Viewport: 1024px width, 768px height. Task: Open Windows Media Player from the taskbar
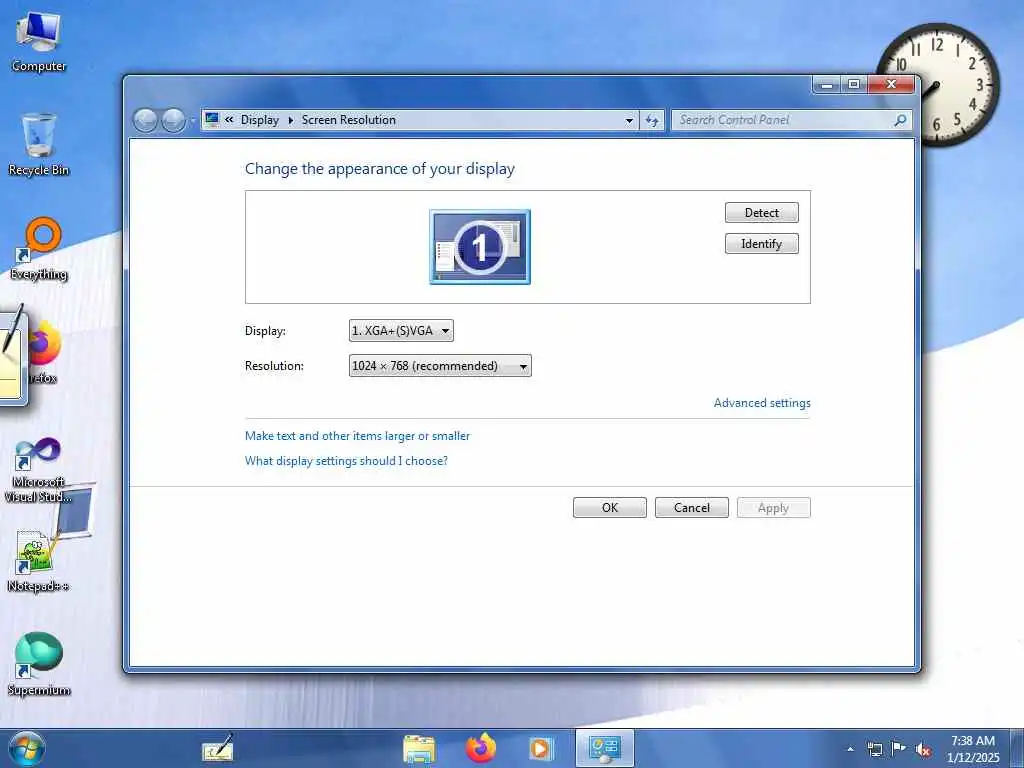(x=541, y=749)
